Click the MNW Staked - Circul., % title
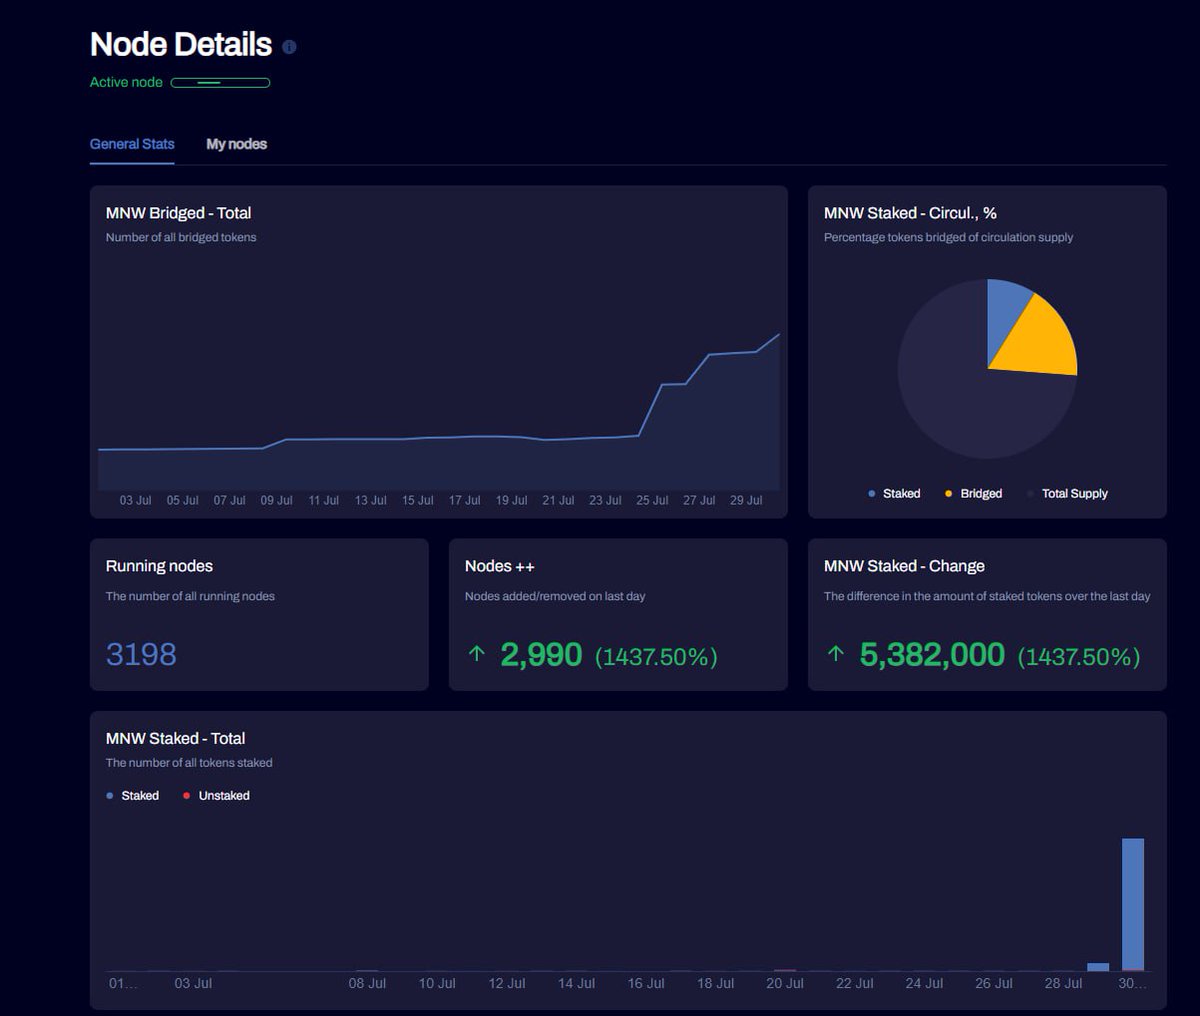This screenshot has width=1200, height=1016. point(910,213)
